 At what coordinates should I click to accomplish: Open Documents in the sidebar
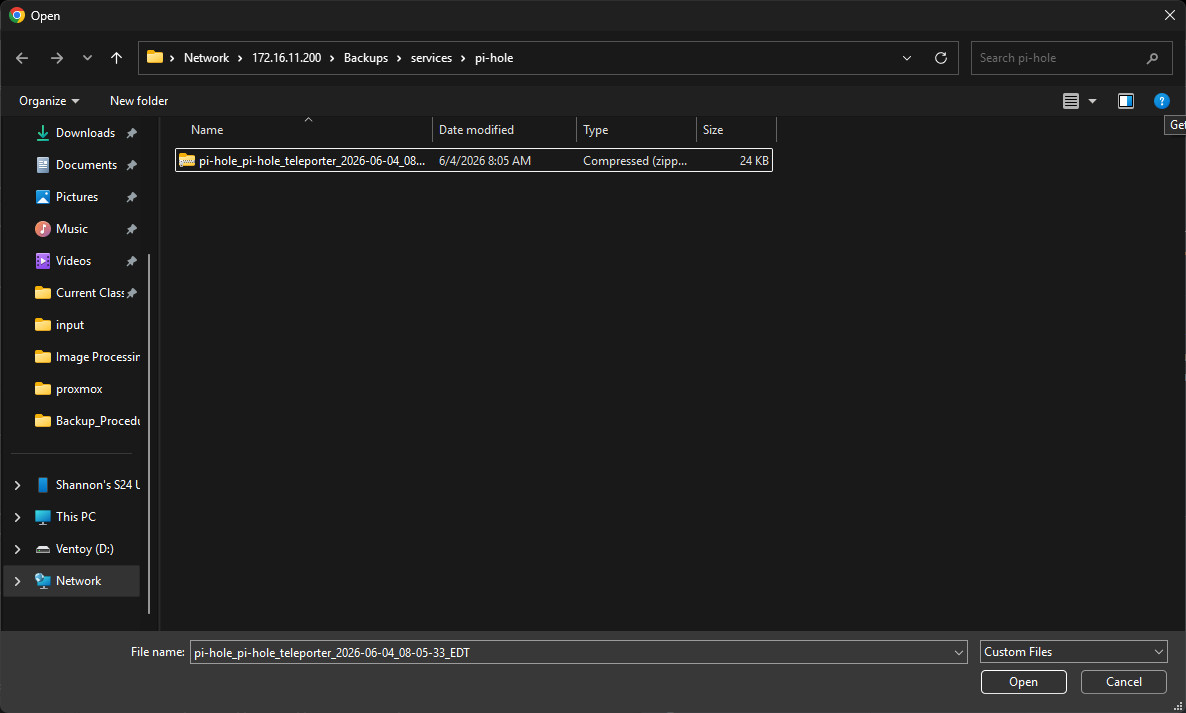click(x=86, y=165)
